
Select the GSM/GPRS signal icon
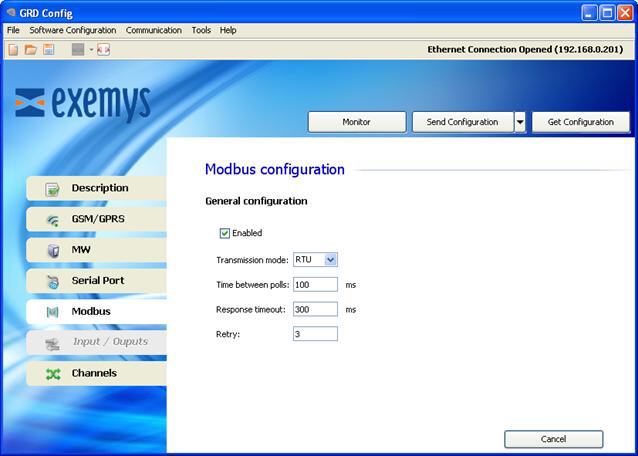pos(52,220)
